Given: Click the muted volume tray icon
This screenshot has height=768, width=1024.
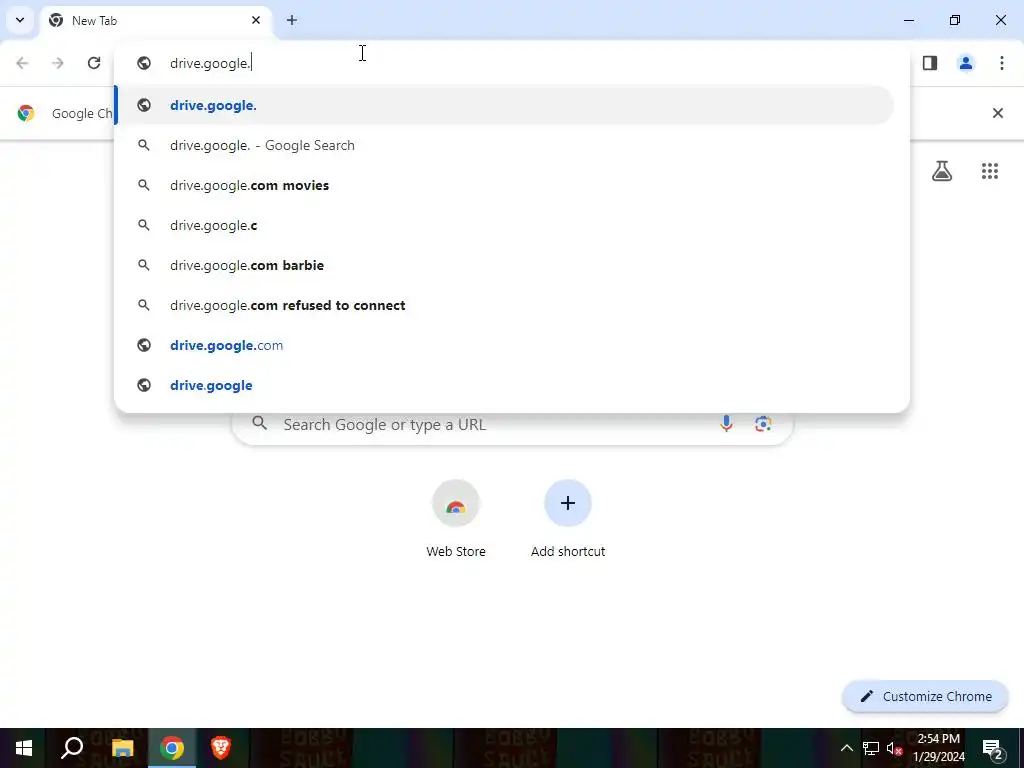Looking at the screenshot, I should (x=894, y=748).
